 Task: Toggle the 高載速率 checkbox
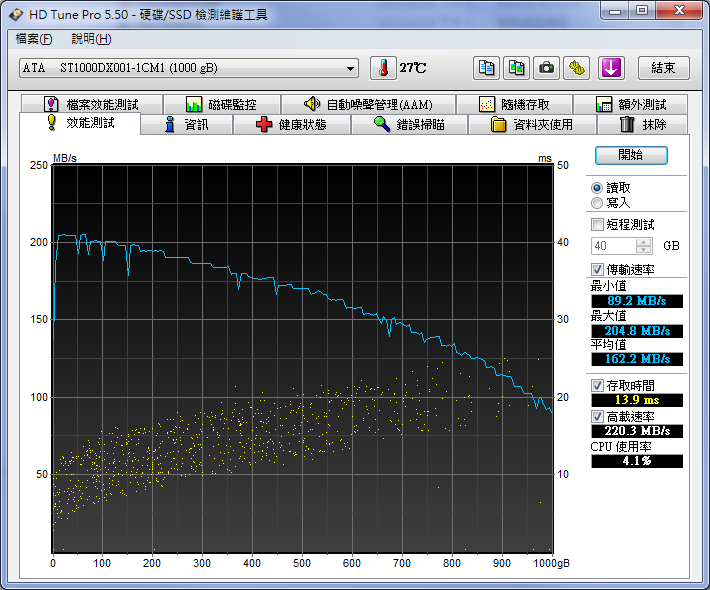coord(597,416)
